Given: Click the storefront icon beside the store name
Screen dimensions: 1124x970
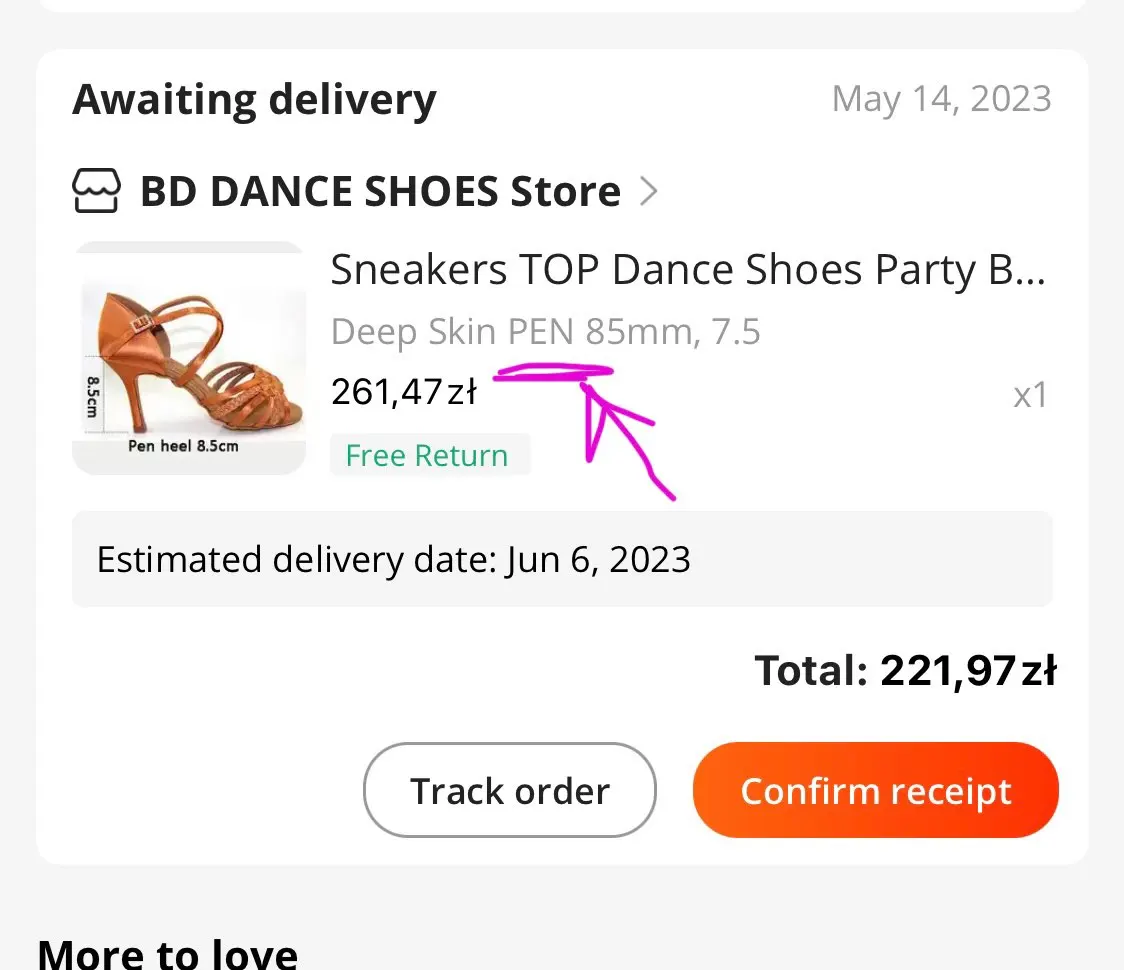Looking at the screenshot, I should (x=97, y=190).
